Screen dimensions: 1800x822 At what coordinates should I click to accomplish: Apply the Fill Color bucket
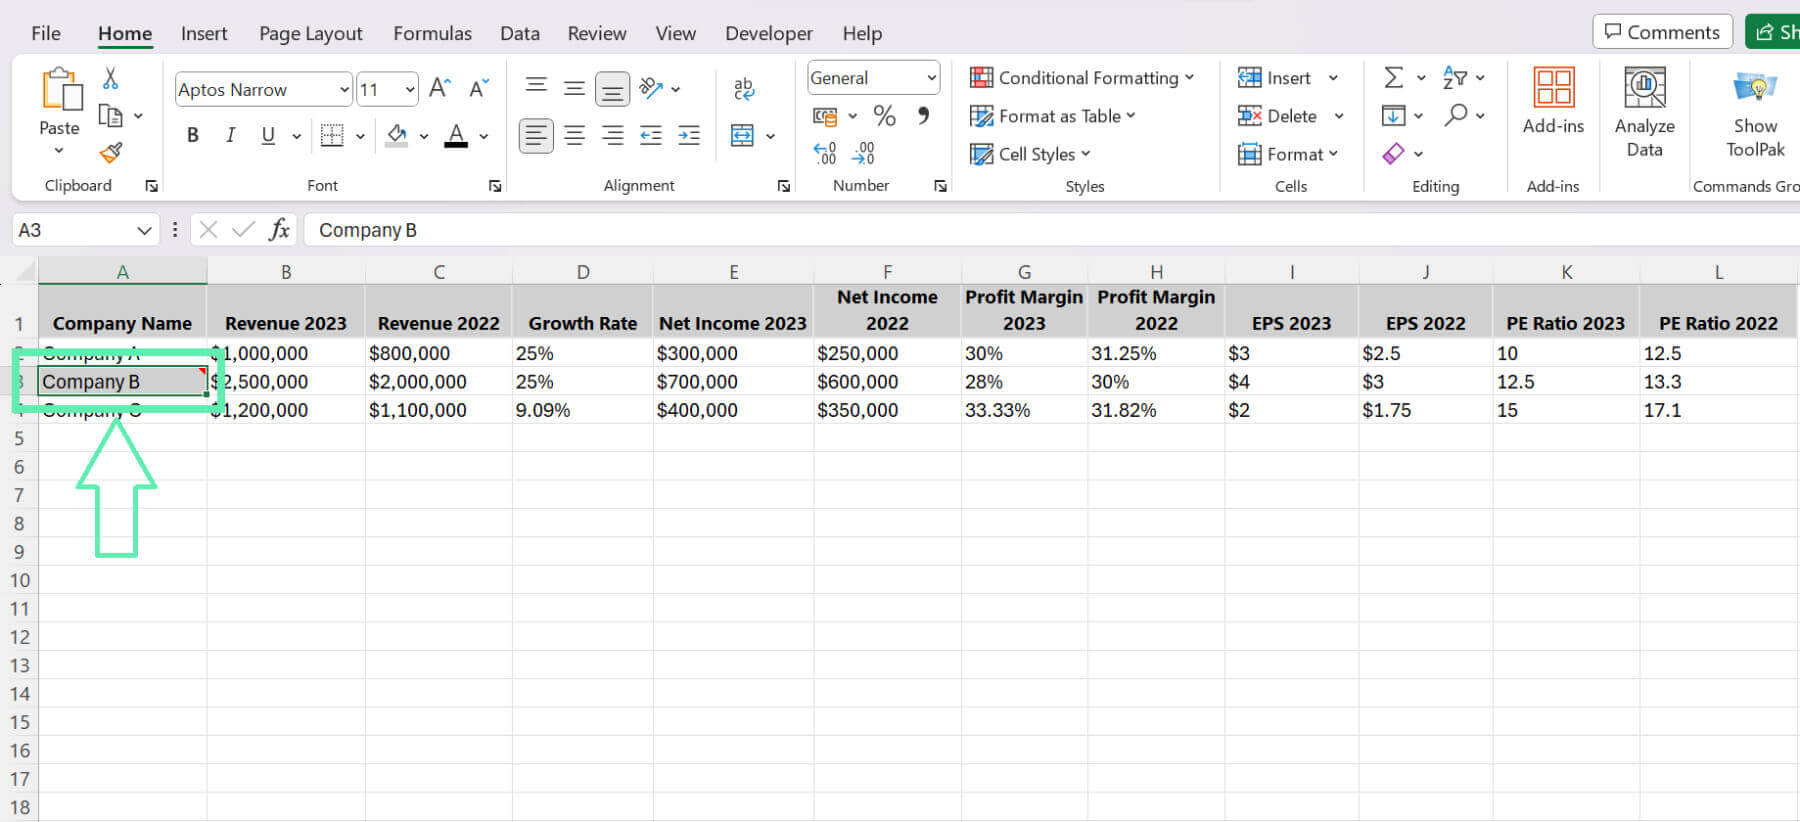[x=397, y=135]
